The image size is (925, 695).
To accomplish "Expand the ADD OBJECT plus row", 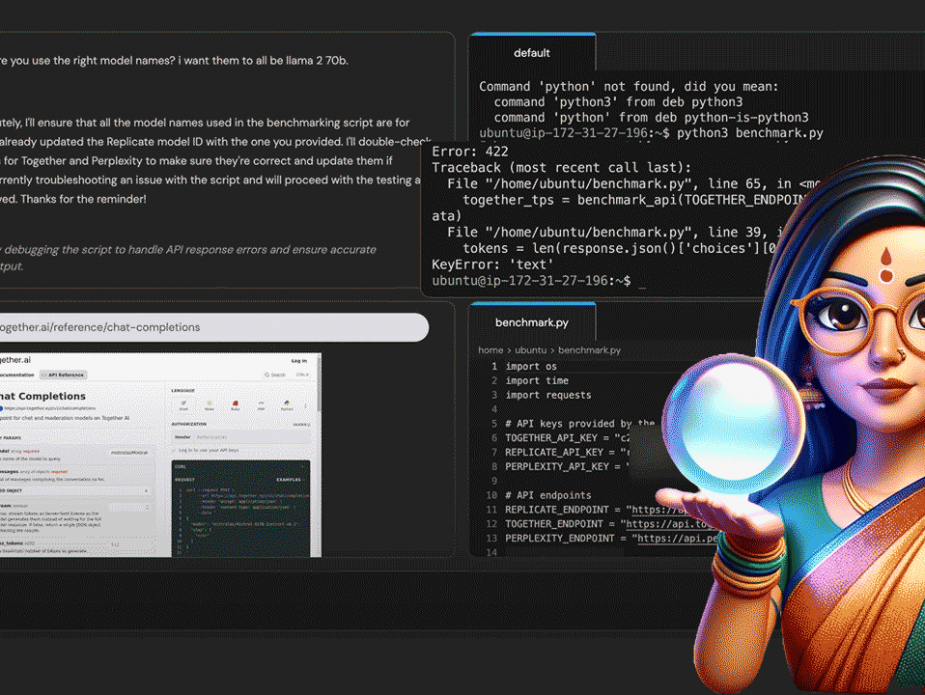I will click(x=76, y=491).
